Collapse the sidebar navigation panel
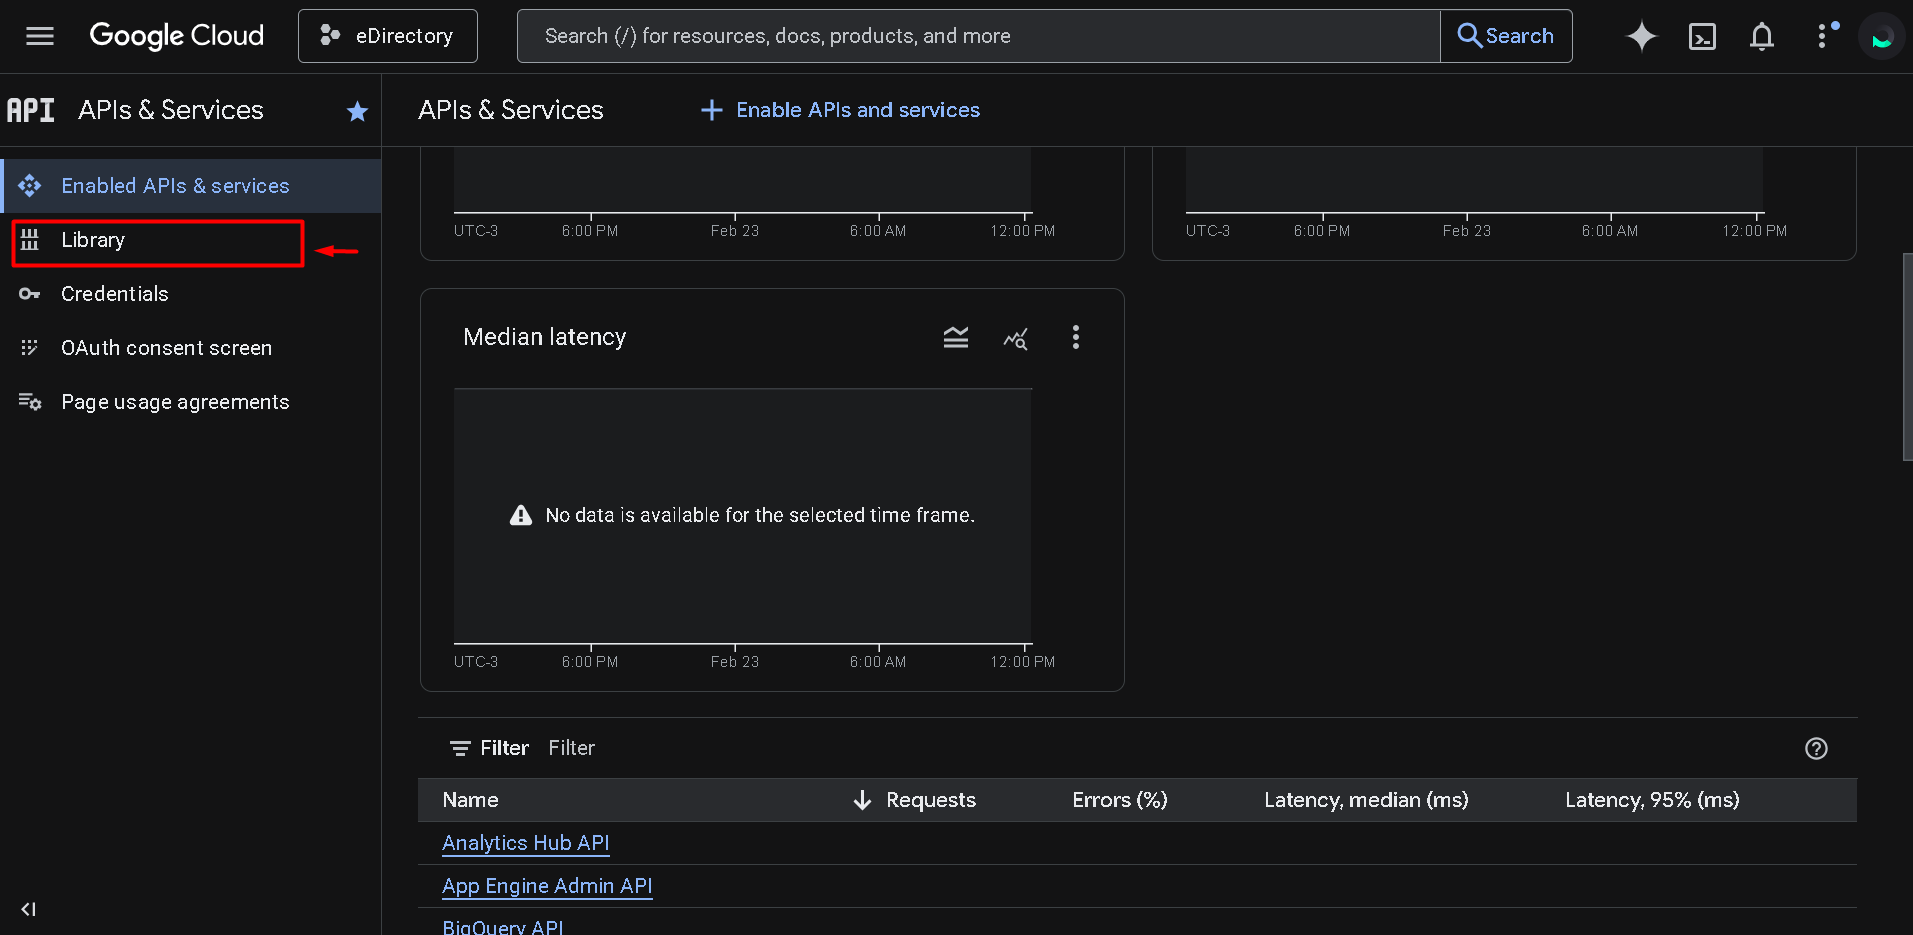Viewport: 1913px width, 935px height. pos(29,909)
